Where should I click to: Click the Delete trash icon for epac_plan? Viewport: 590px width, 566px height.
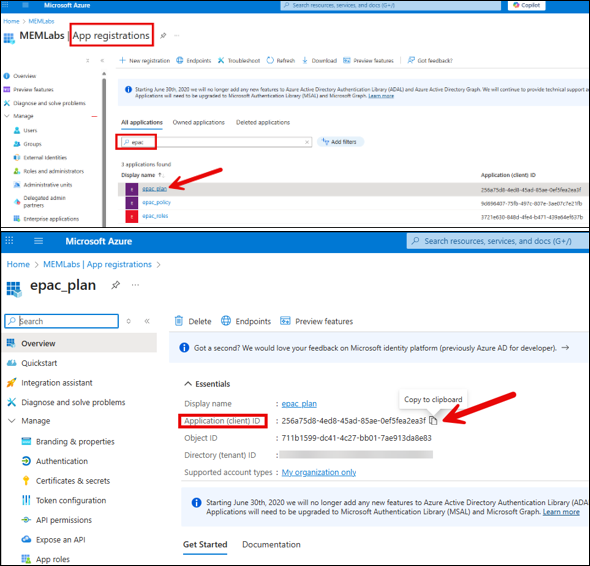tap(179, 321)
